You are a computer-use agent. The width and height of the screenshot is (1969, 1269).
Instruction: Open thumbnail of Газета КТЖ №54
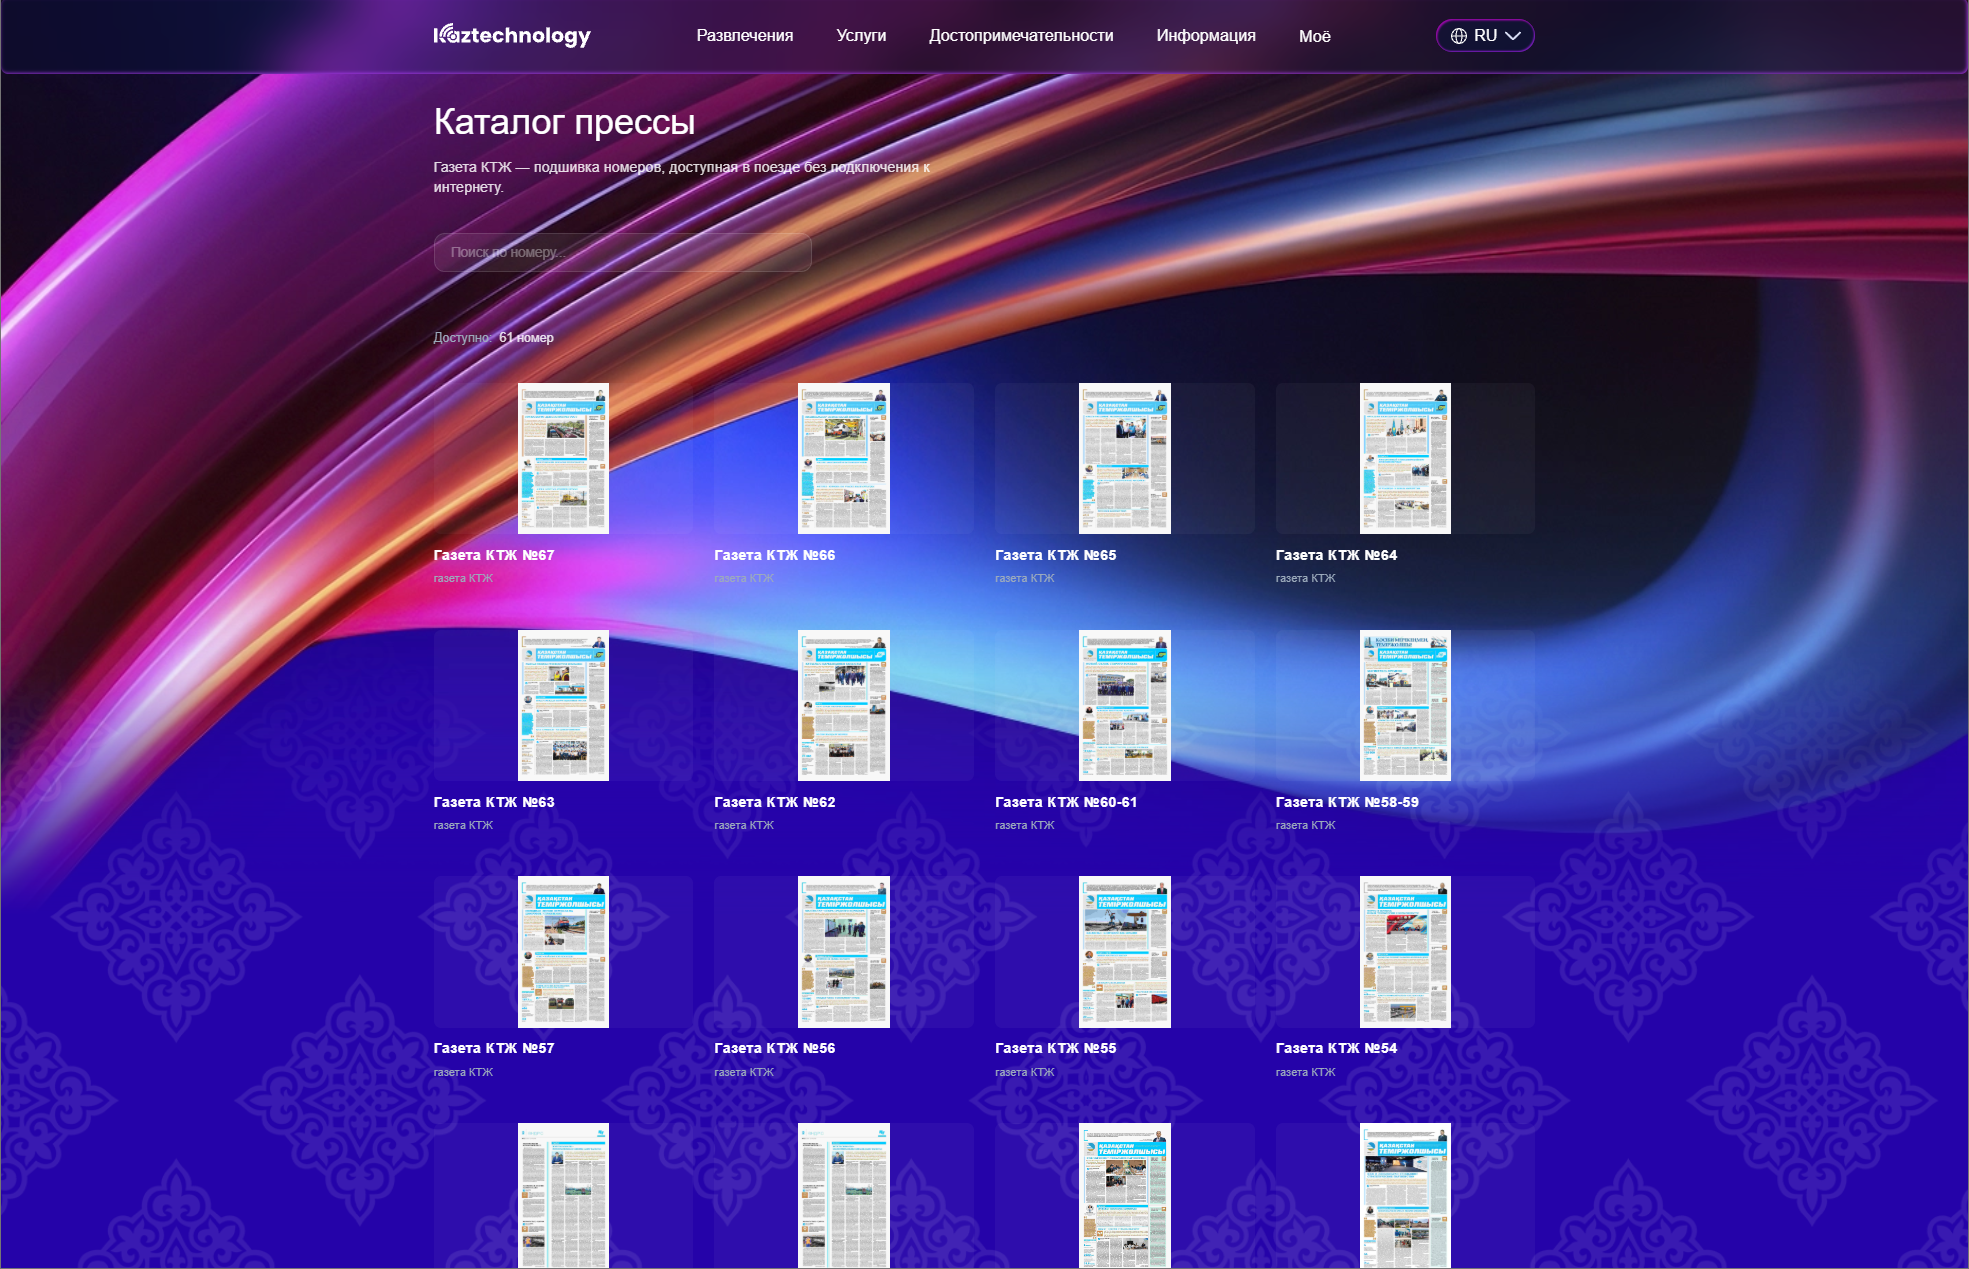coord(1405,952)
